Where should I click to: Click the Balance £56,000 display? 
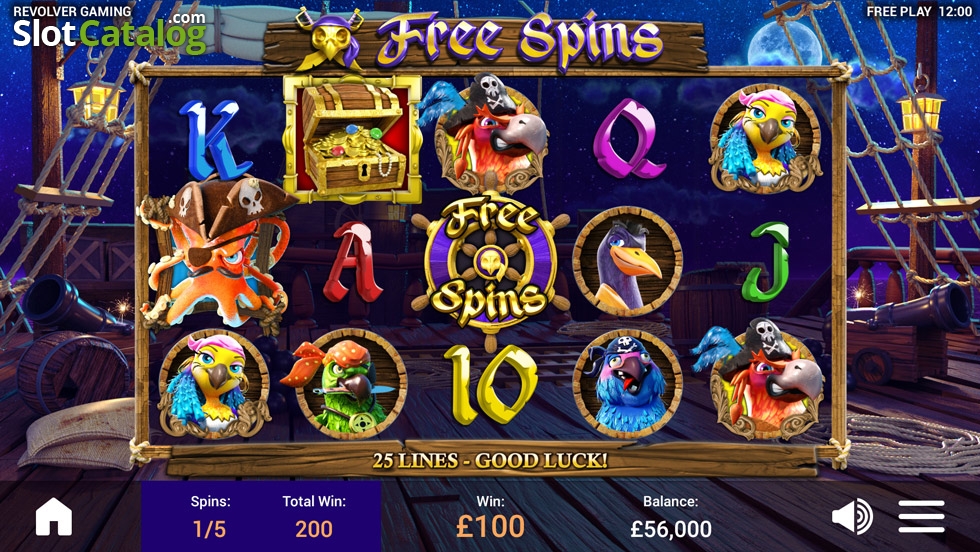[x=671, y=517]
